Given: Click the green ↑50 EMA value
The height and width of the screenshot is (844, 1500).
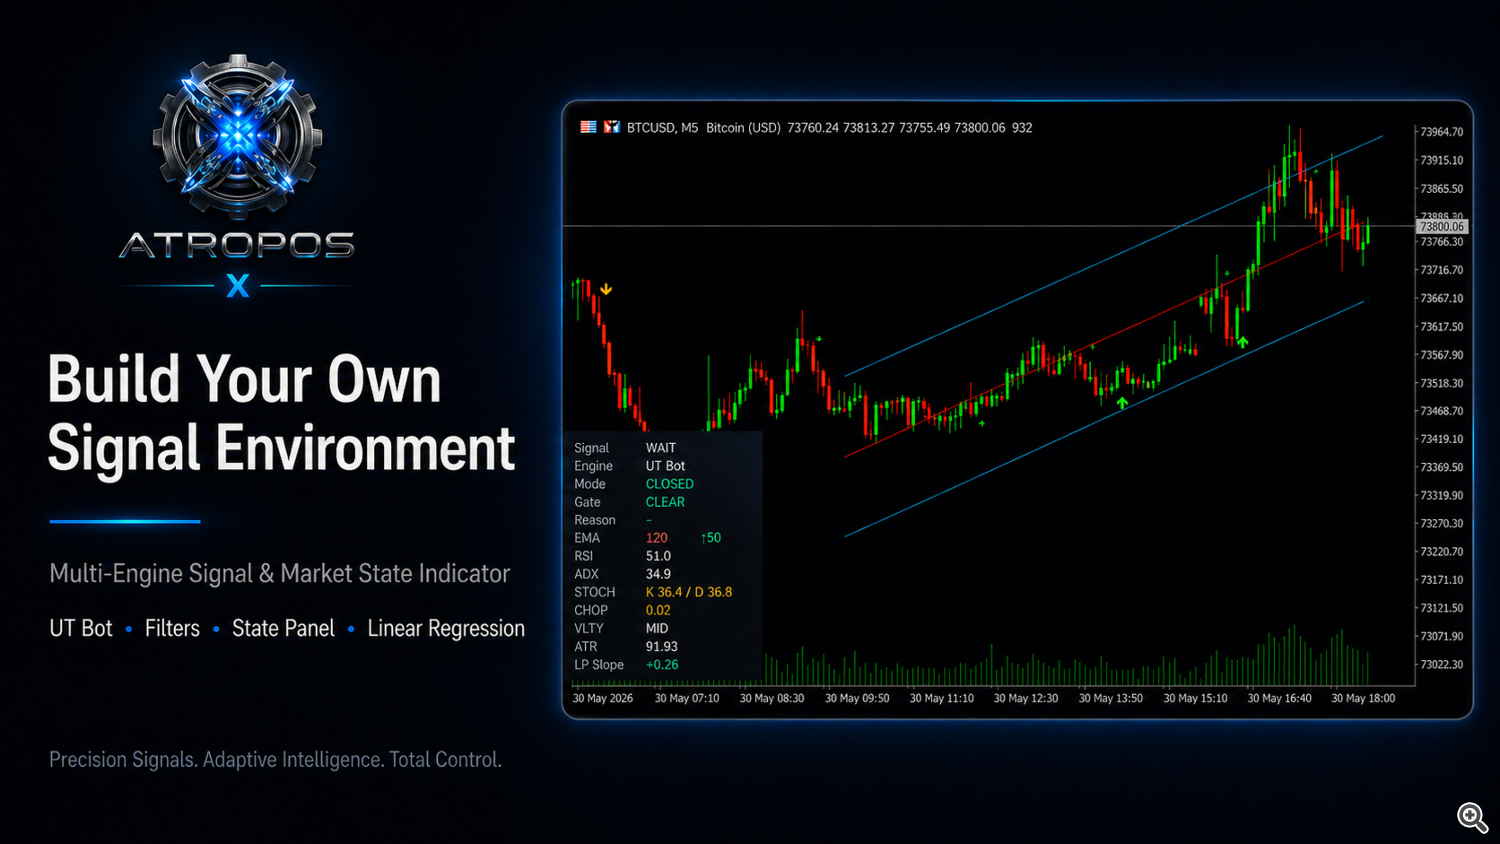Looking at the screenshot, I should click(711, 538).
